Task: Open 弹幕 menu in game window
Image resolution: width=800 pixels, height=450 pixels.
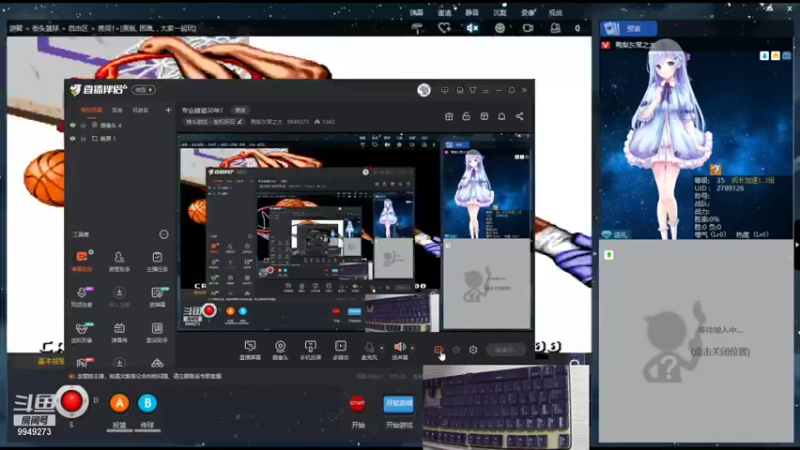Action: pyautogui.click(x=416, y=12)
